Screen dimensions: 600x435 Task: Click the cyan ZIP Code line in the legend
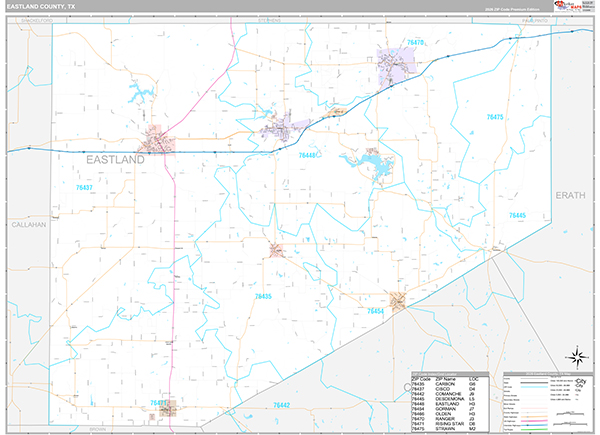[x=534, y=387]
